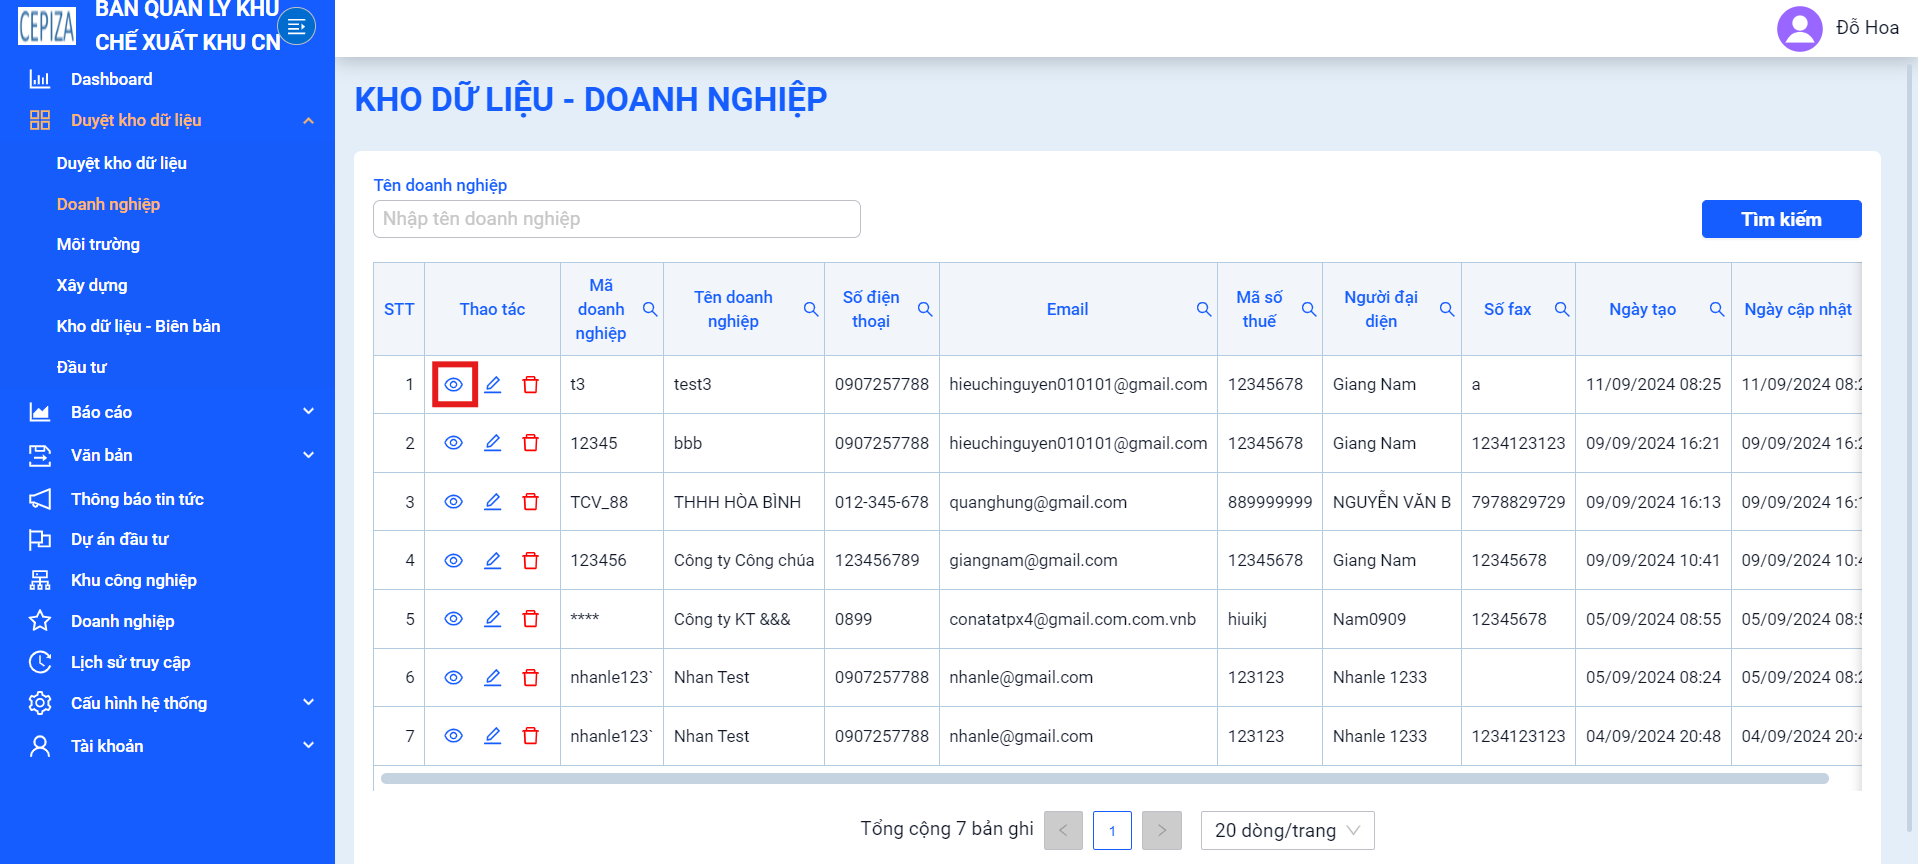Click the eye view icon for row t3
Viewport: 1918px width, 864px height.
[454, 385]
